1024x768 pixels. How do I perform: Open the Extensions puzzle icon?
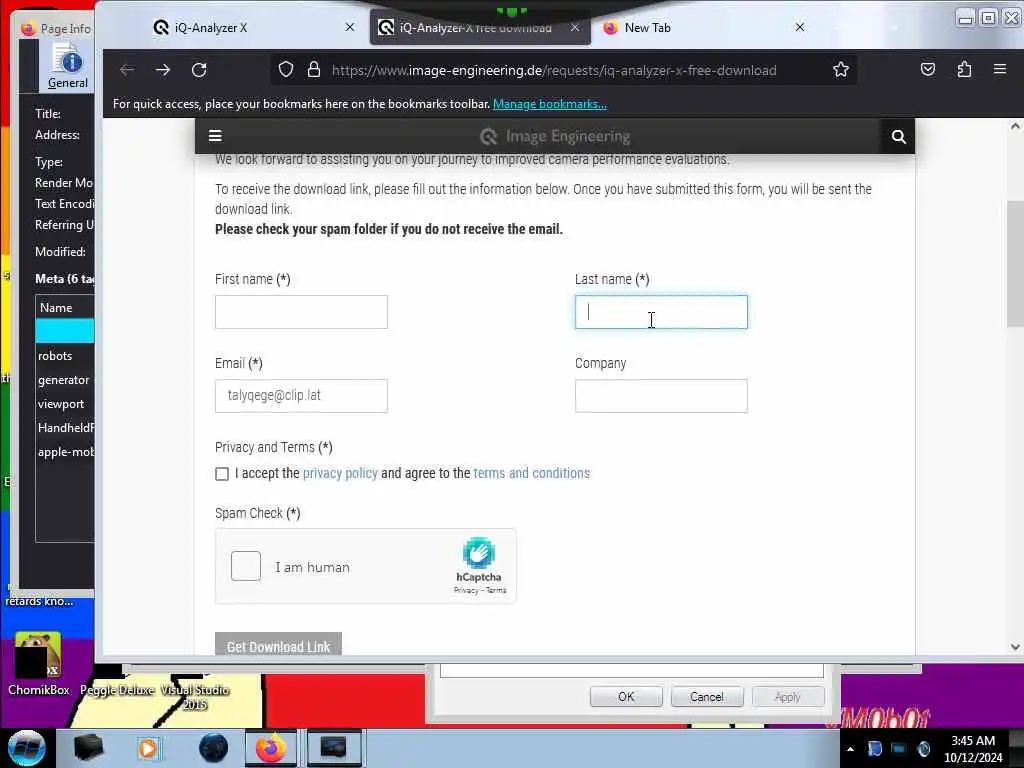pos(964,69)
